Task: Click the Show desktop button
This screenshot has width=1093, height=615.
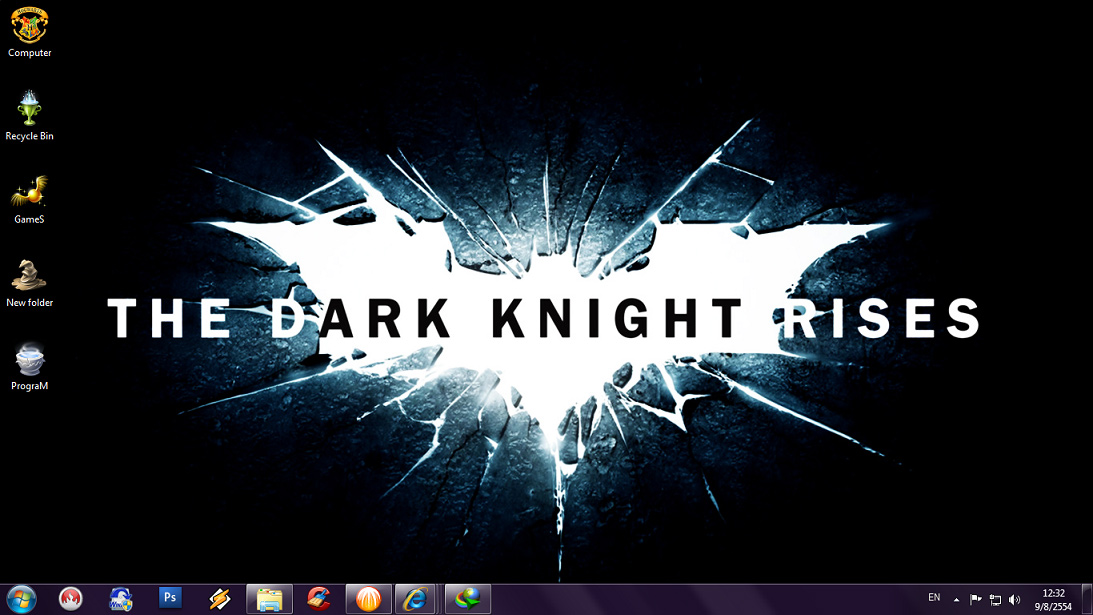Action: [1087, 600]
